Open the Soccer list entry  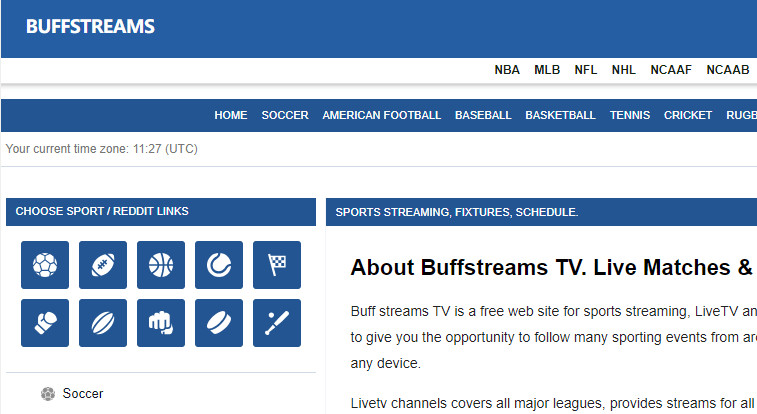point(83,394)
